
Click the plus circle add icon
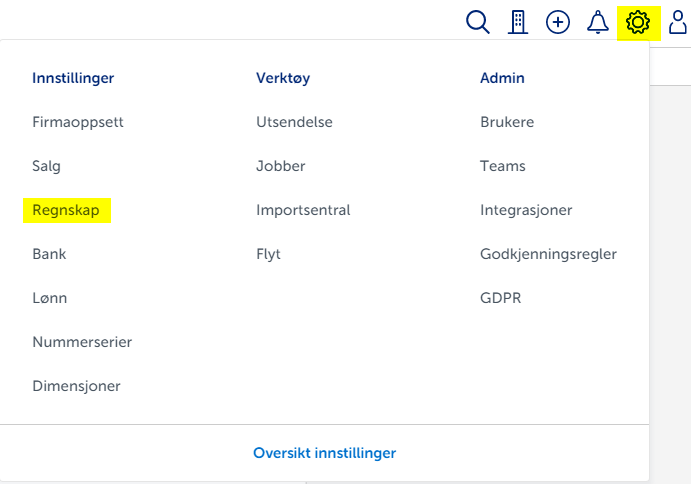[558, 22]
